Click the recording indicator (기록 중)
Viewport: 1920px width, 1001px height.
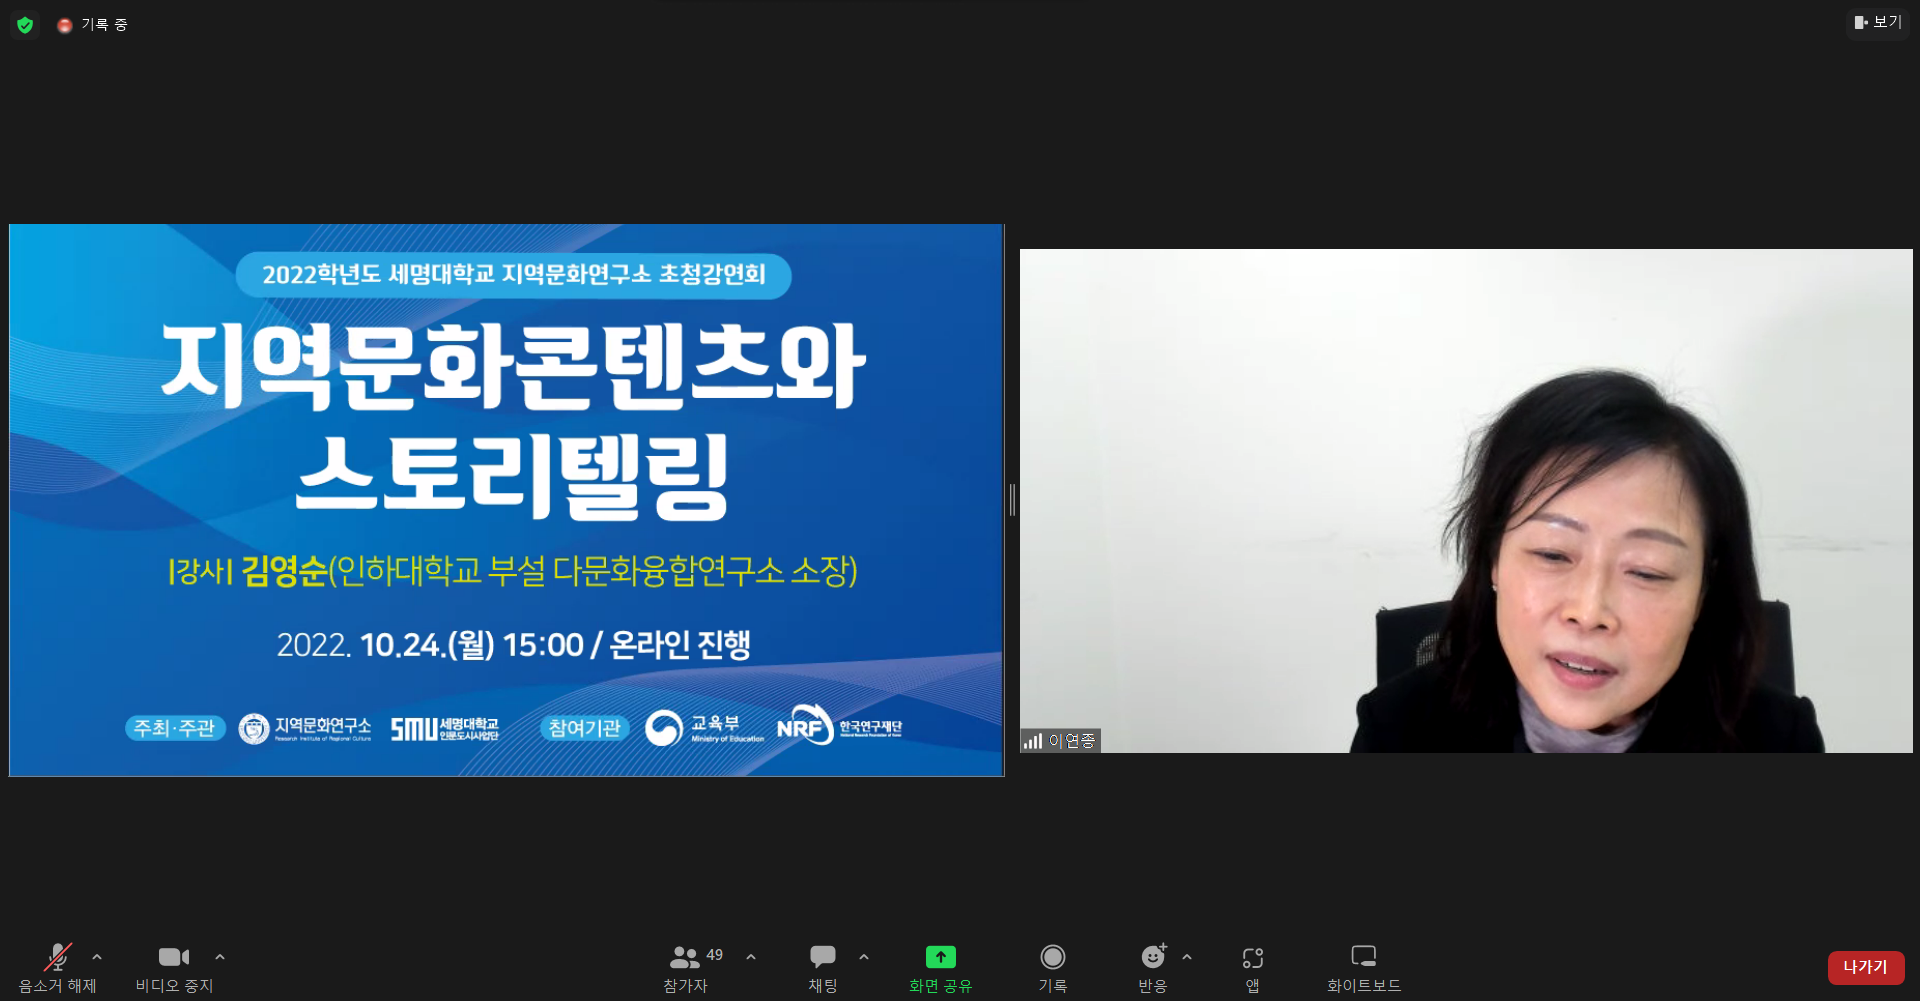click(x=93, y=25)
